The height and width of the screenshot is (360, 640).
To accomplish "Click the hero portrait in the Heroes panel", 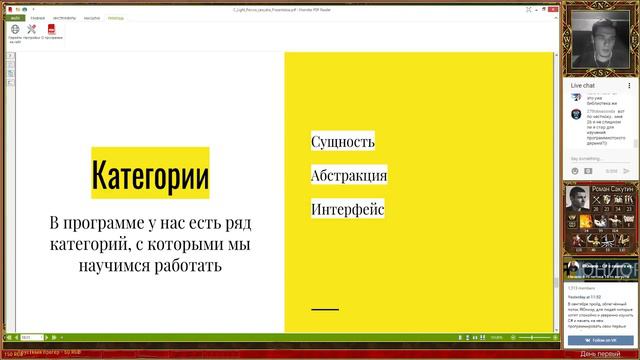I will [x=577, y=199].
